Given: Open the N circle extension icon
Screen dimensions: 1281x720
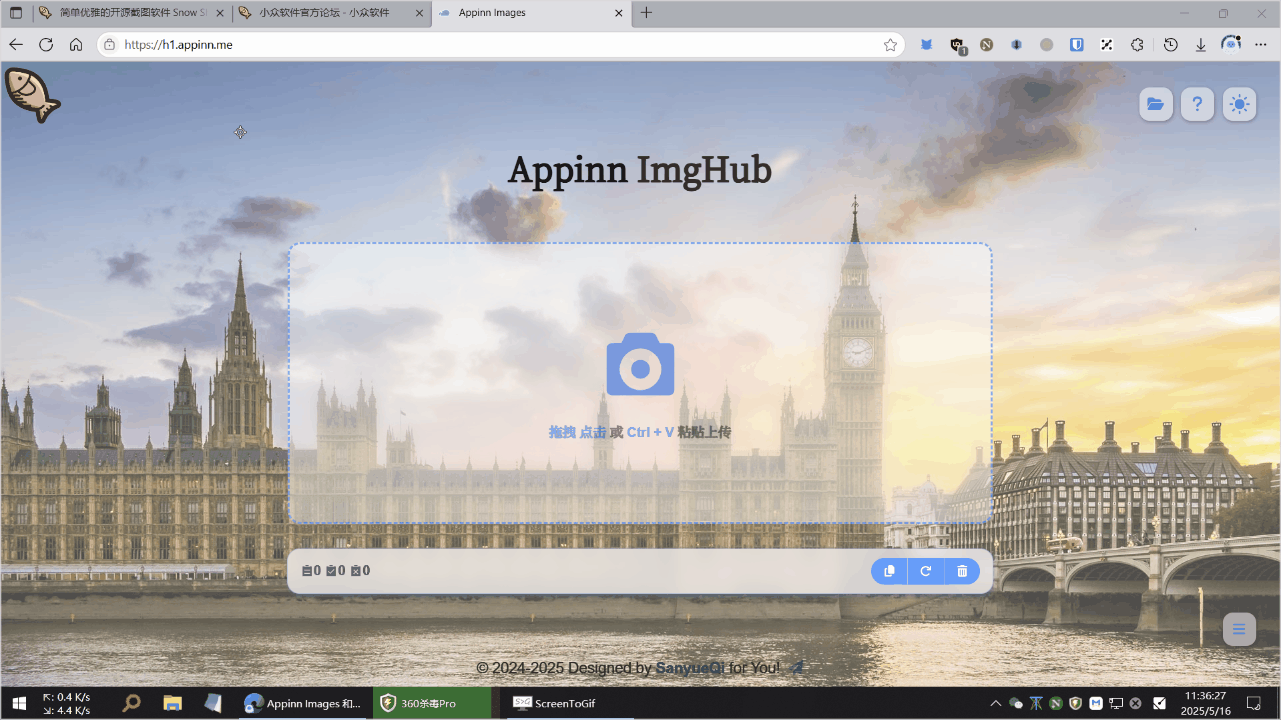Looking at the screenshot, I should (x=987, y=45).
